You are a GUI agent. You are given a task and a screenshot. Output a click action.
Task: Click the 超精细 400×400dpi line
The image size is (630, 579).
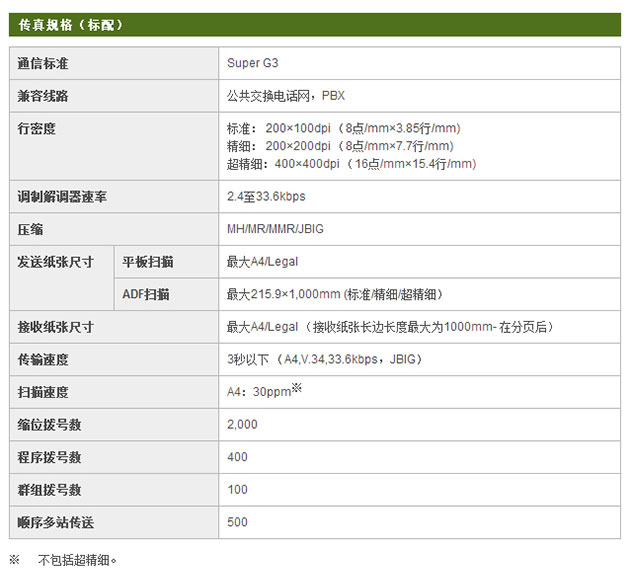[x=351, y=164]
